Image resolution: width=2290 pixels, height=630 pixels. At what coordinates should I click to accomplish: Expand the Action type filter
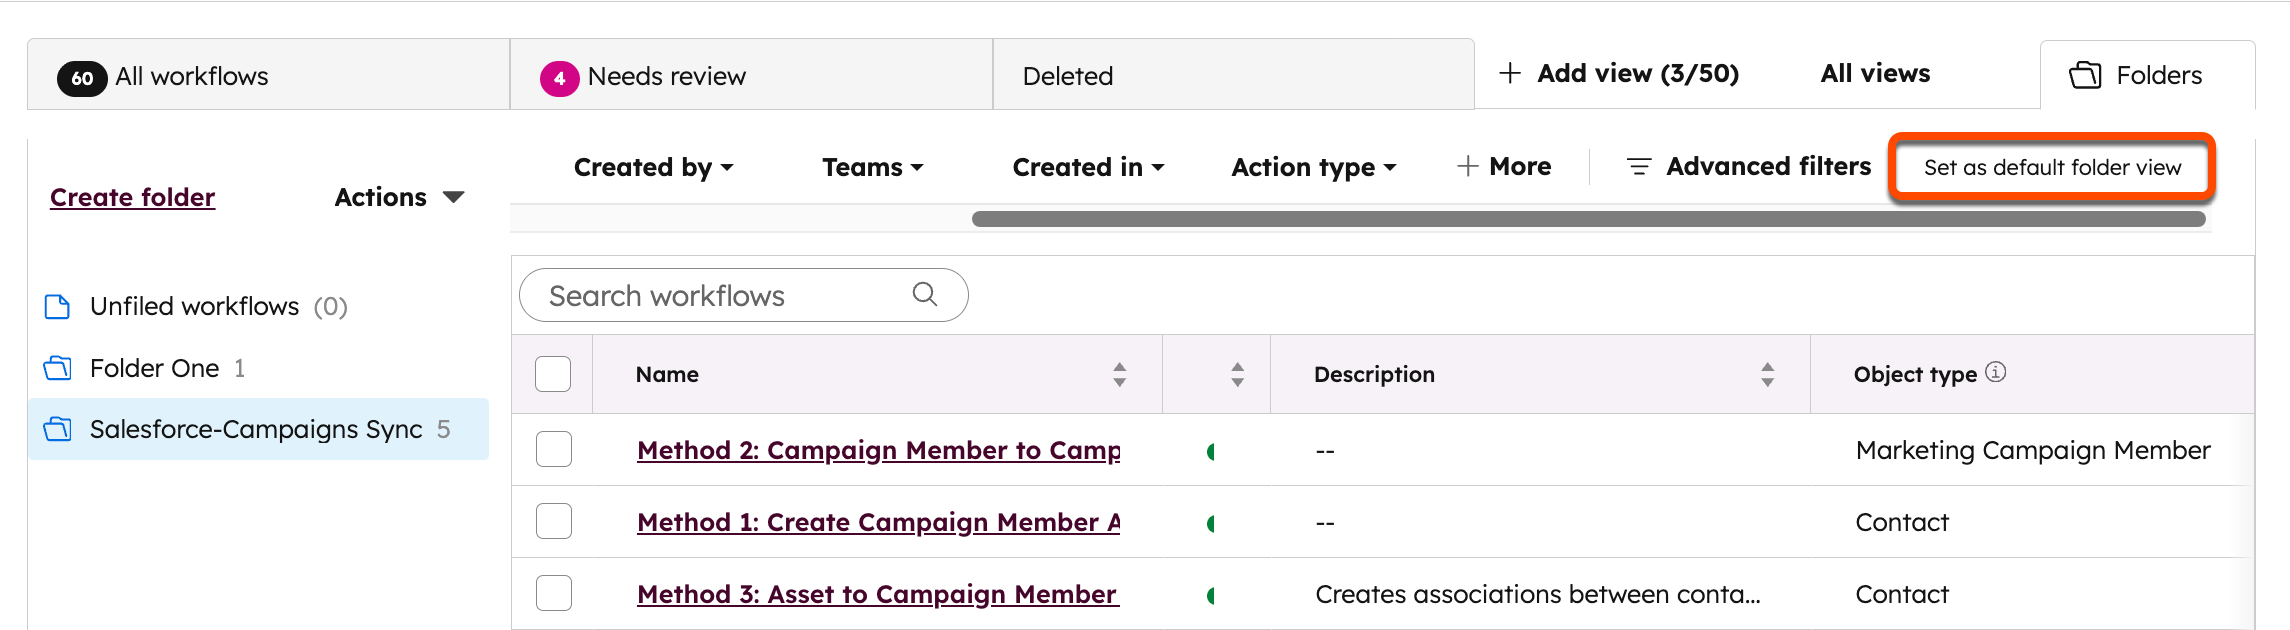pyautogui.click(x=1313, y=167)
